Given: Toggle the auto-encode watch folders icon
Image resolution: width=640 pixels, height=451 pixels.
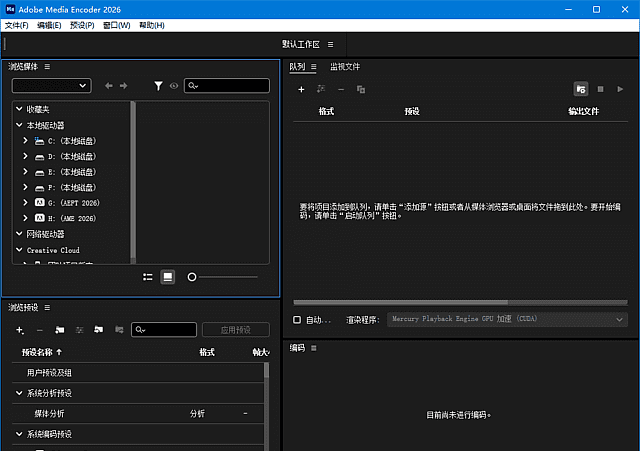Looking at the screenshot, I should point(581,89).
